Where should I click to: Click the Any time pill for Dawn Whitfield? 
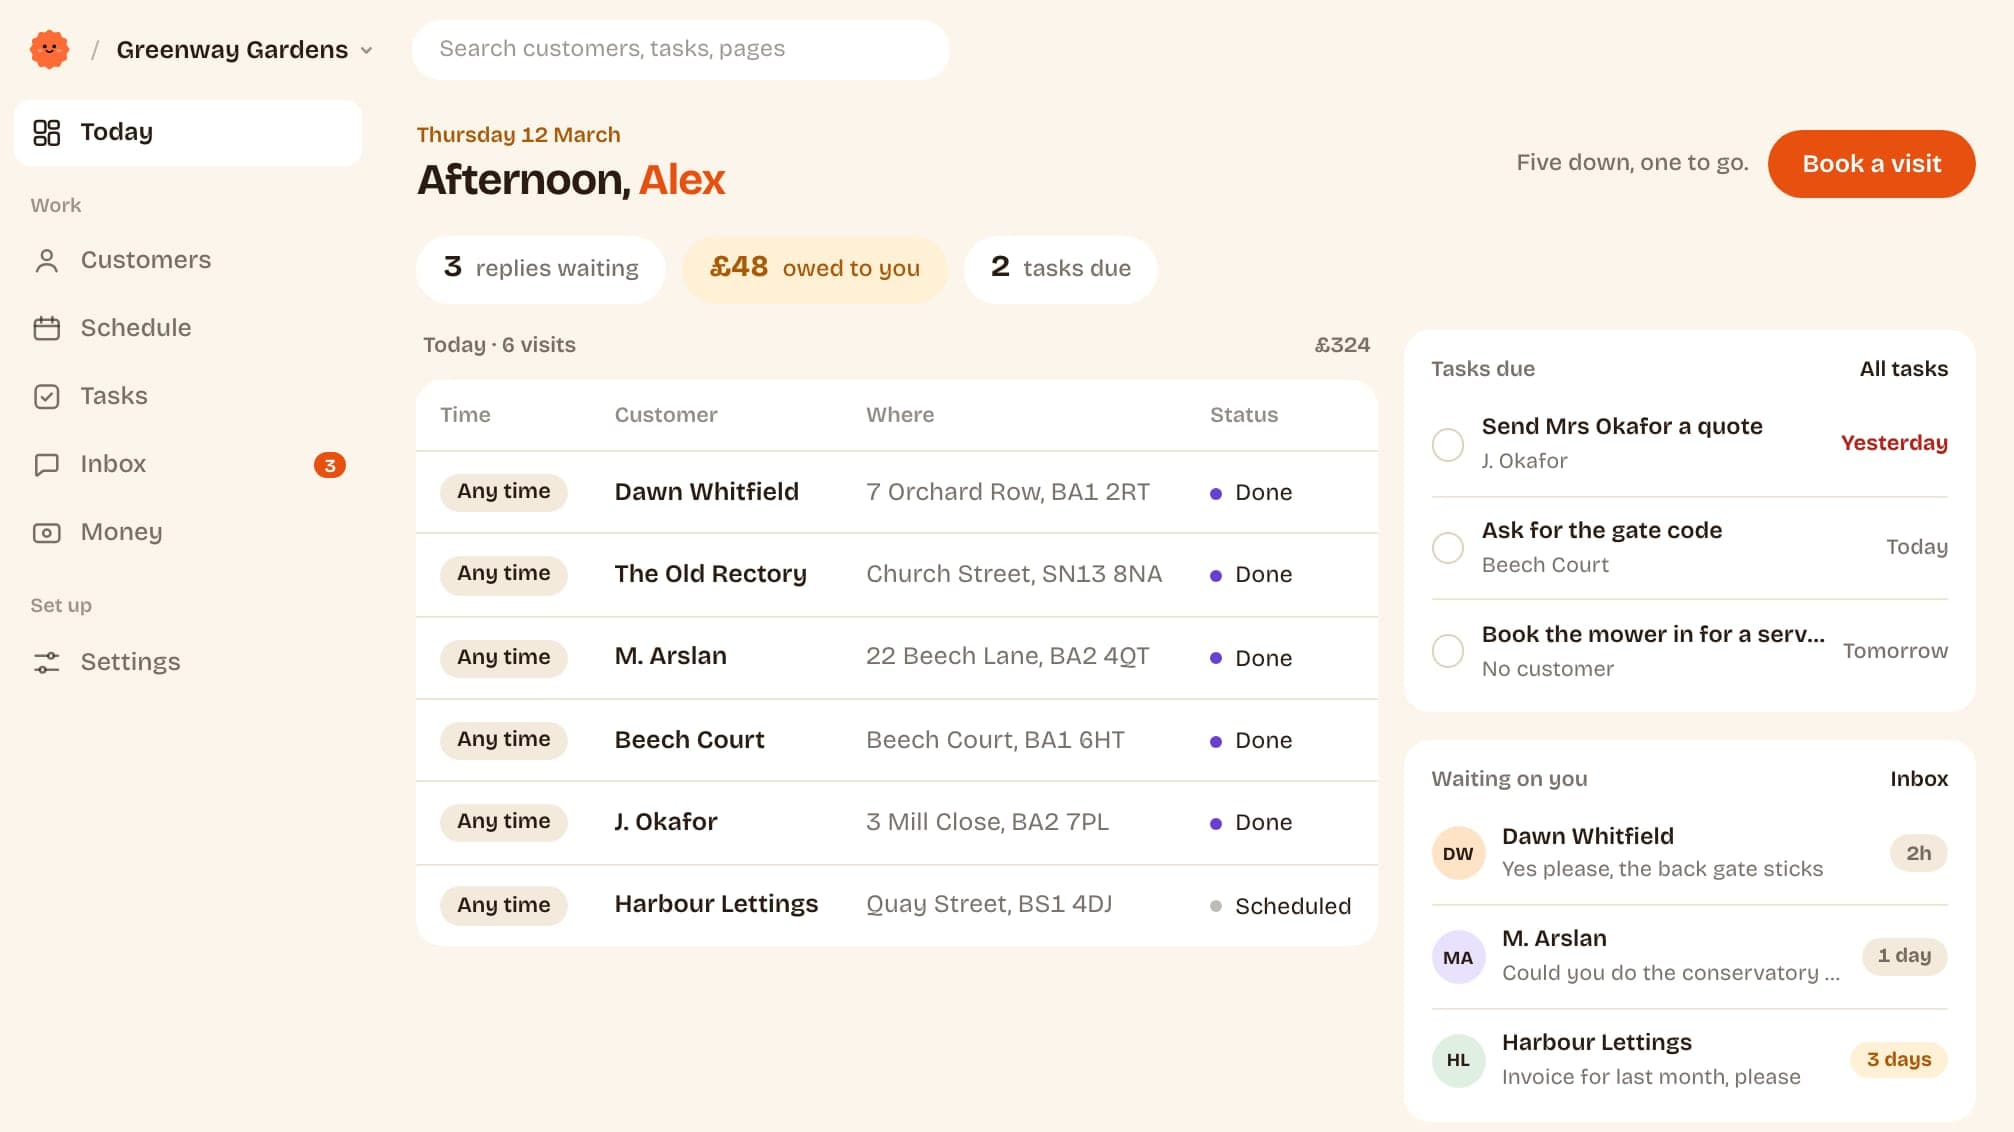pyautogui.click(x=503, y=492)
